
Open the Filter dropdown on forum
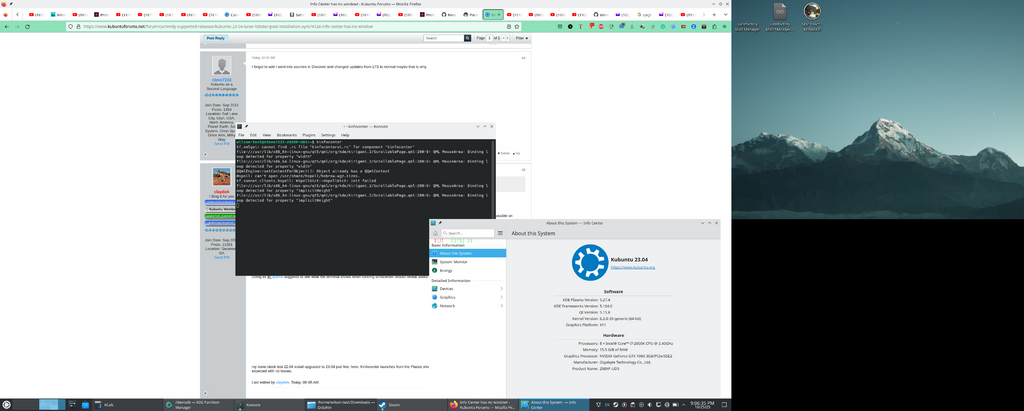[x=521, y=38]
